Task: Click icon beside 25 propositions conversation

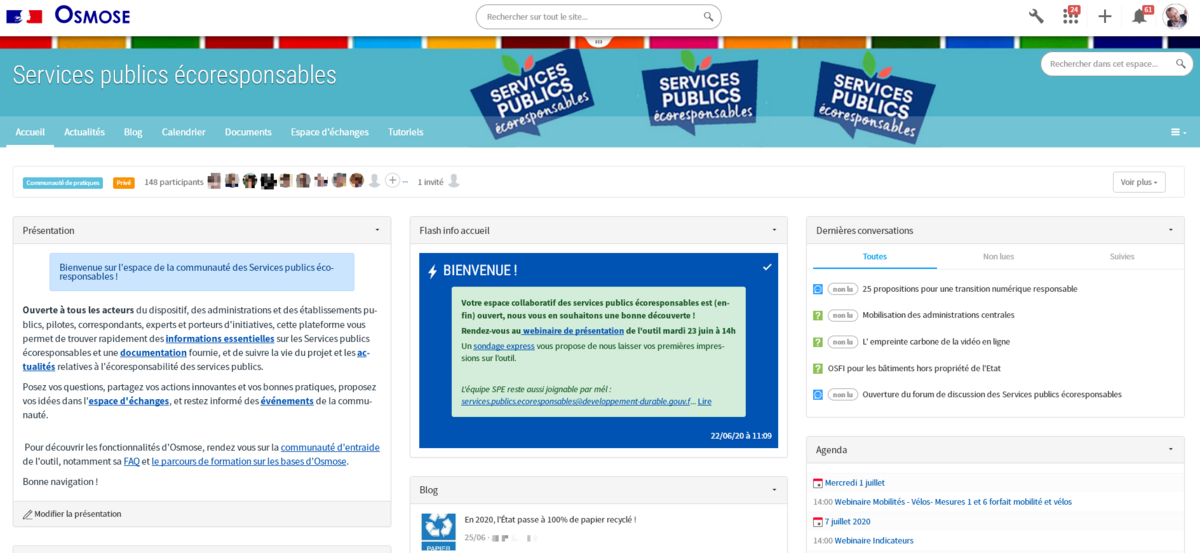Action: (818, 289)
